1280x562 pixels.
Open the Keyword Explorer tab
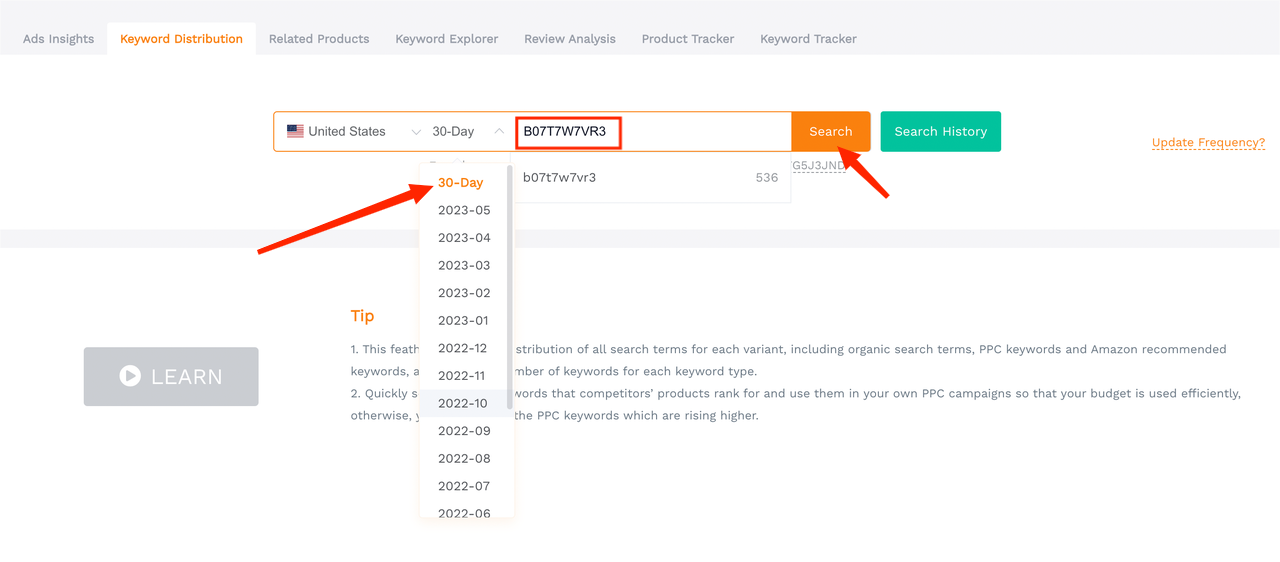click(447, 39)
